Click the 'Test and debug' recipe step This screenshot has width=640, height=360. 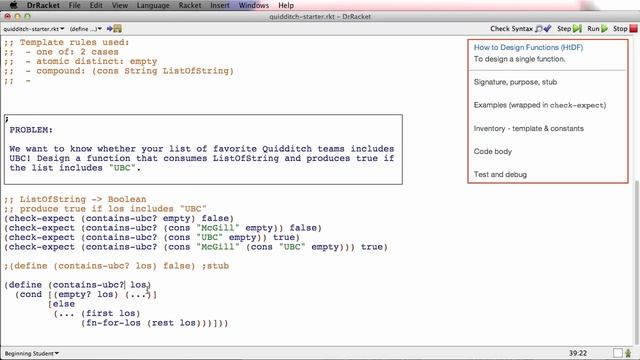coord(500,174)
